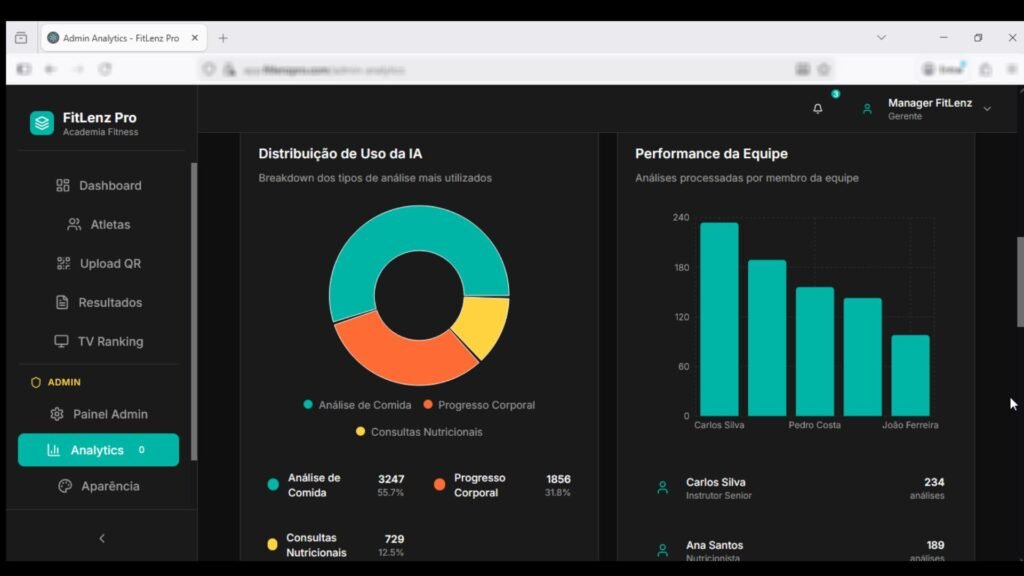Open the browser tab list dropdown
The image size is (1024, 576).
881,38
